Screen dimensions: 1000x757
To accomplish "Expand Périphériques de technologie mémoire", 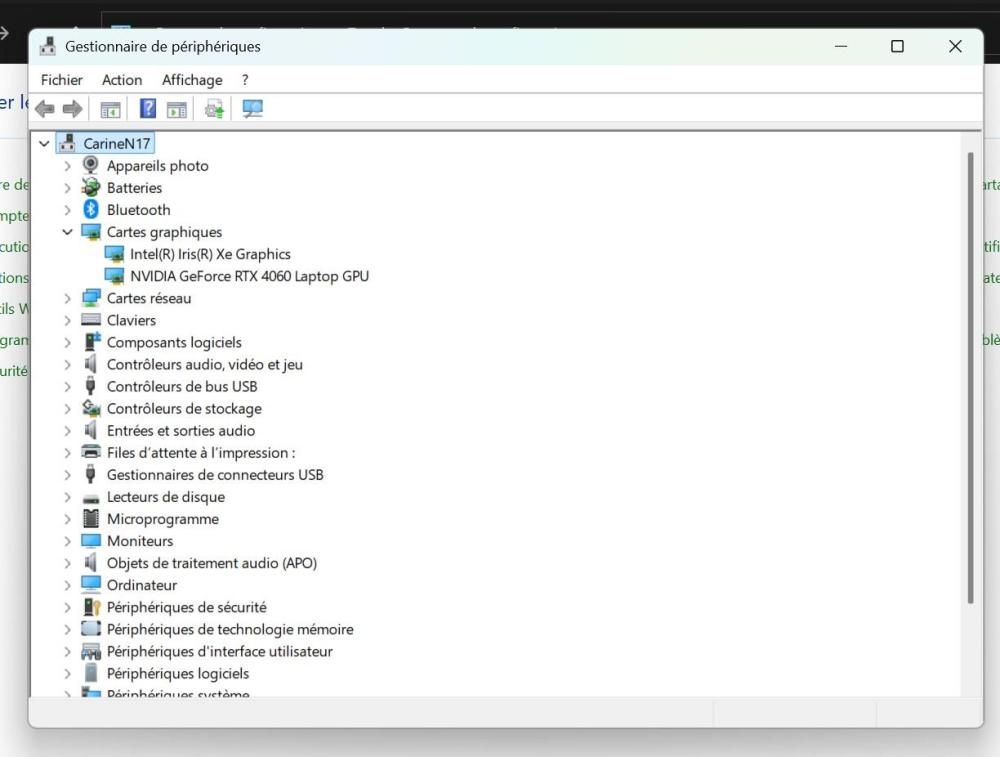I will [68, 629].
